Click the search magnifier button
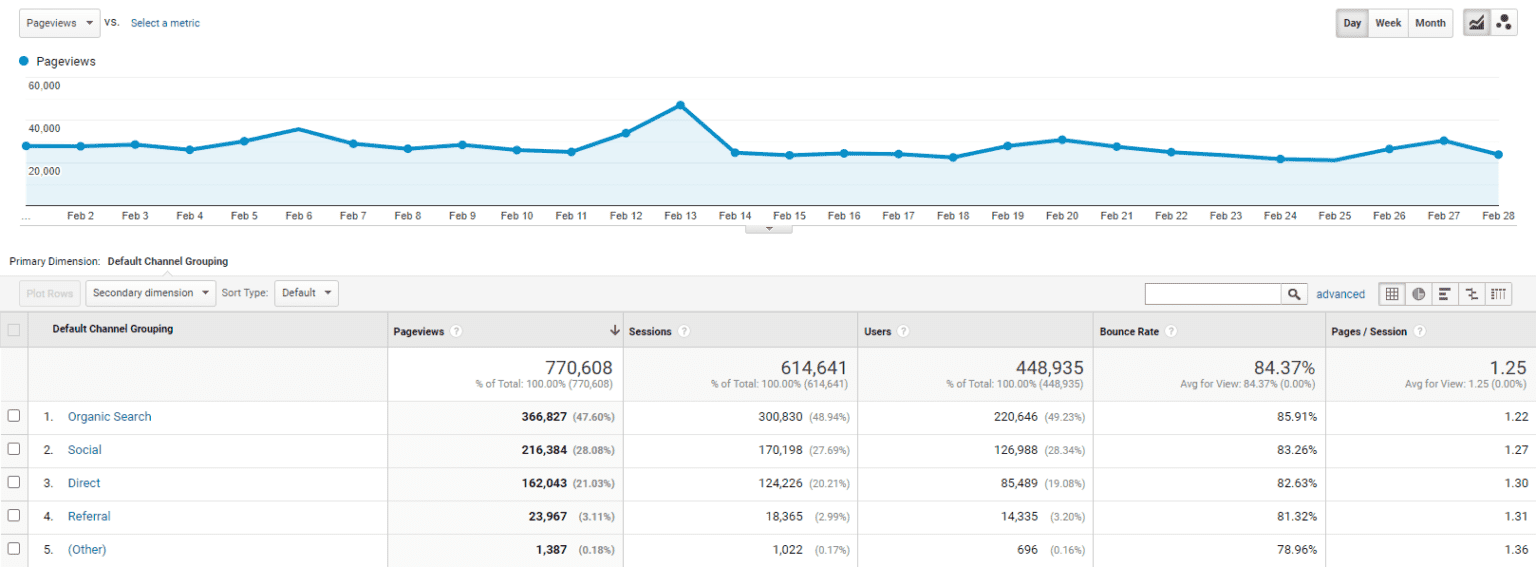This screenshot has width=1536, height=567. 1295,294
